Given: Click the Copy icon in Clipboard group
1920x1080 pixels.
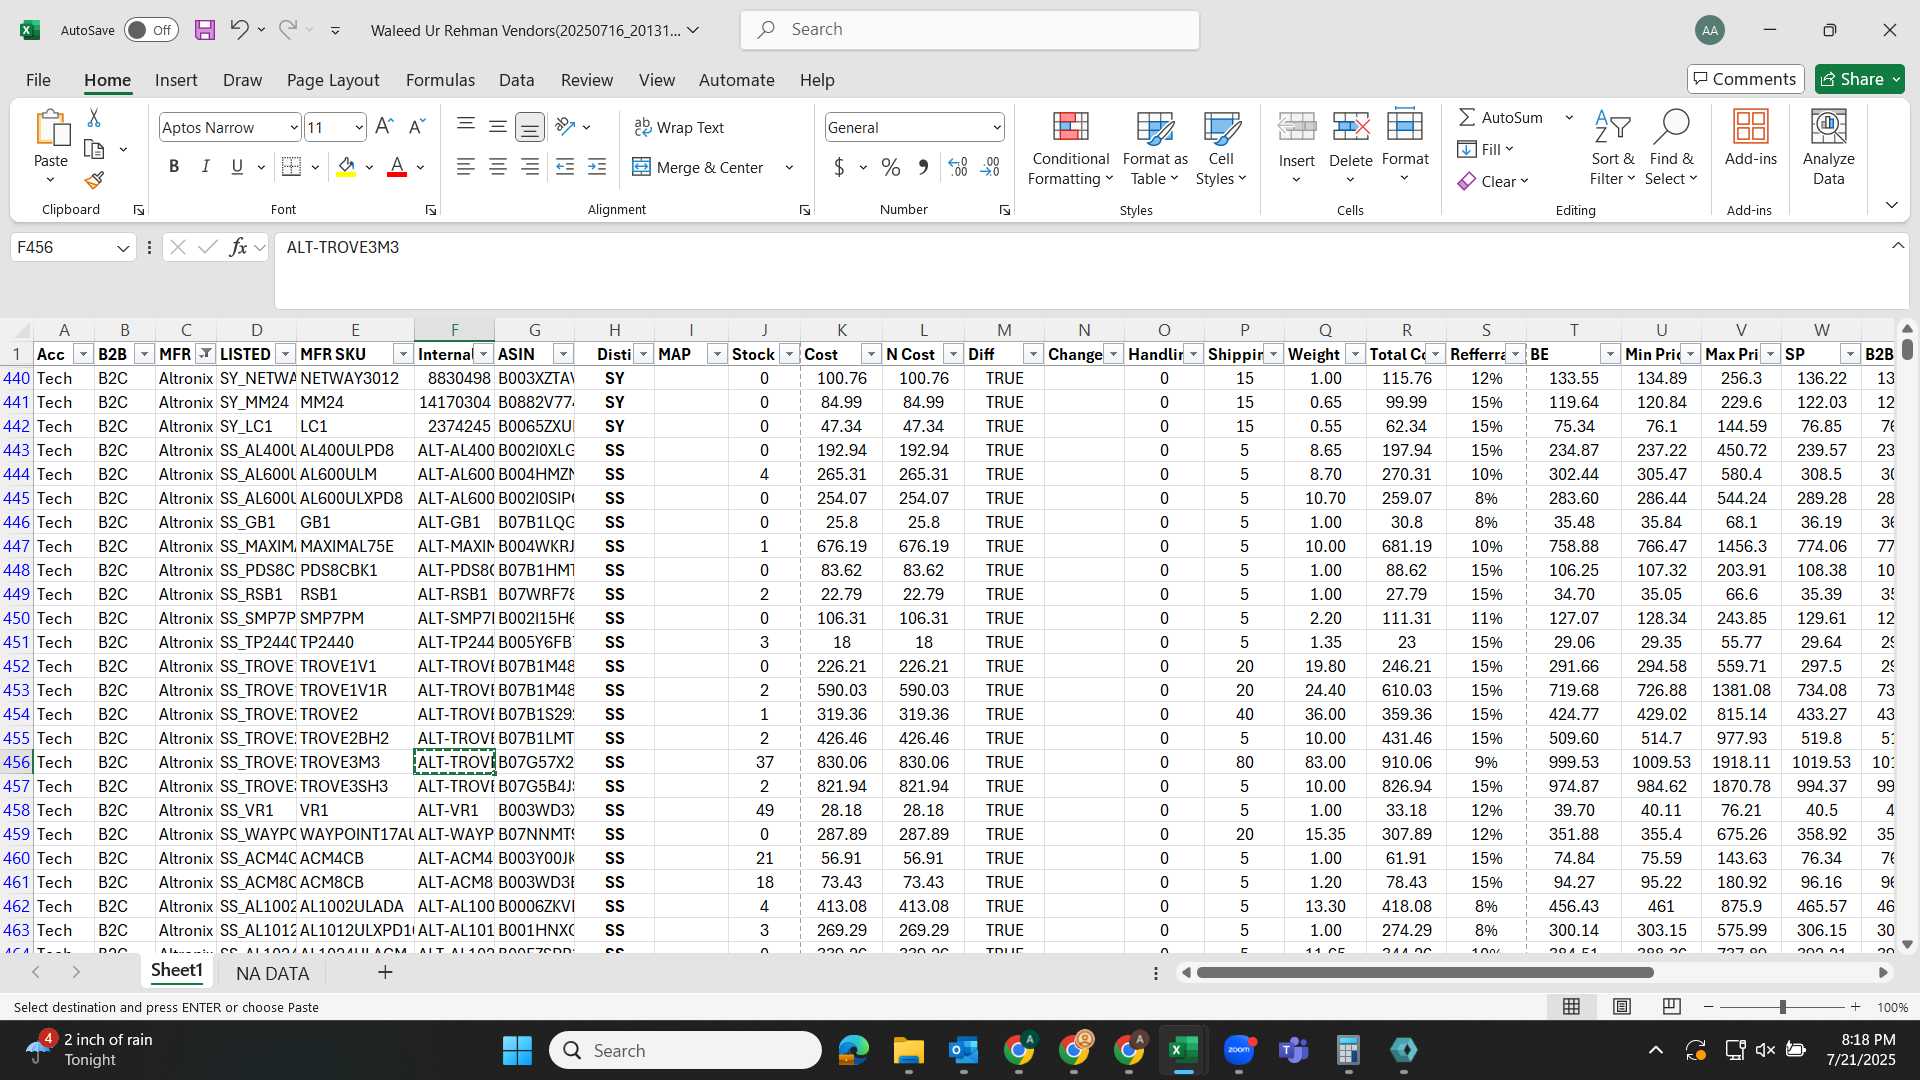Looking at the screenshot, I should pos(94,149).
